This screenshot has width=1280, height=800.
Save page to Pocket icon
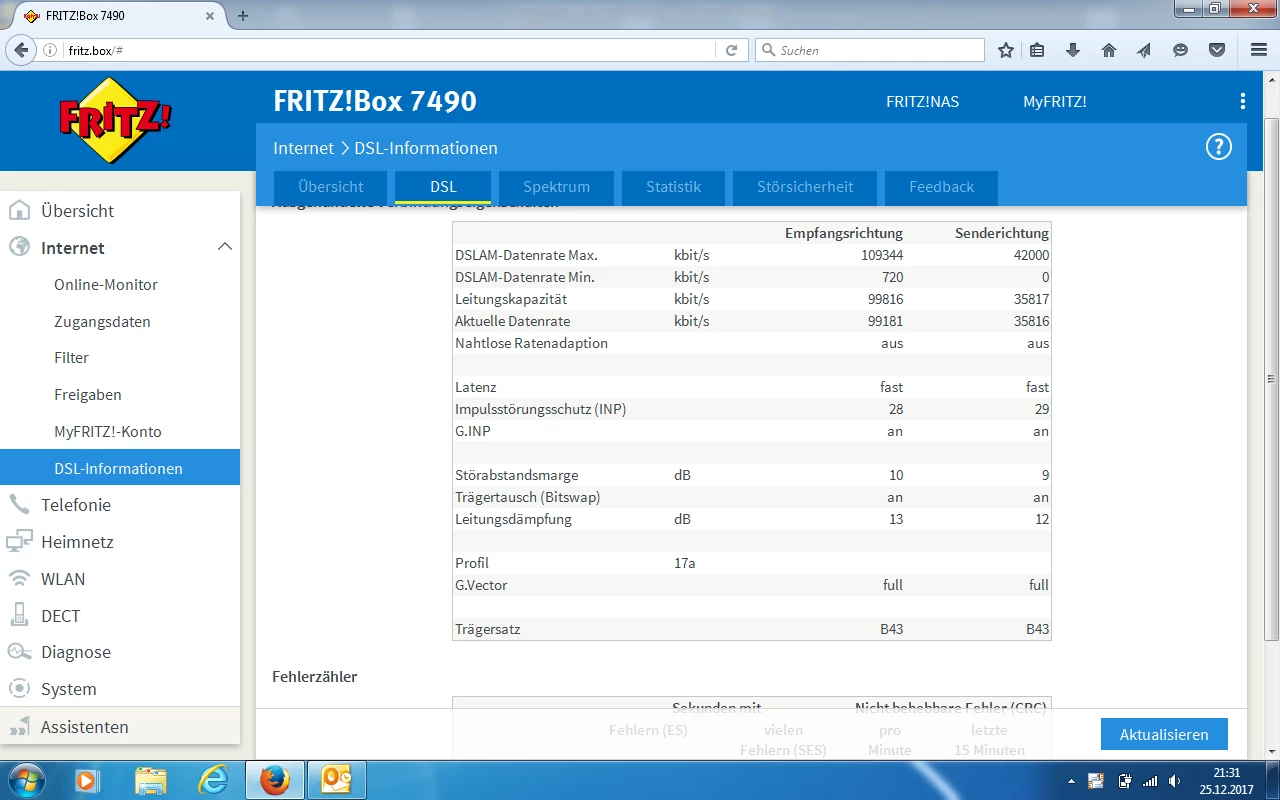pyautogui.click(x=1217, y=50)
